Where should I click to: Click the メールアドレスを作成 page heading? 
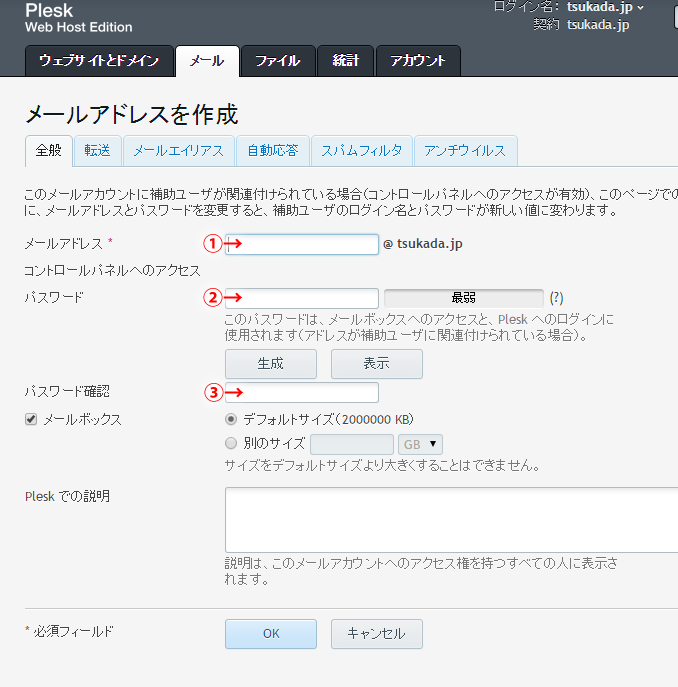(131, 115)
